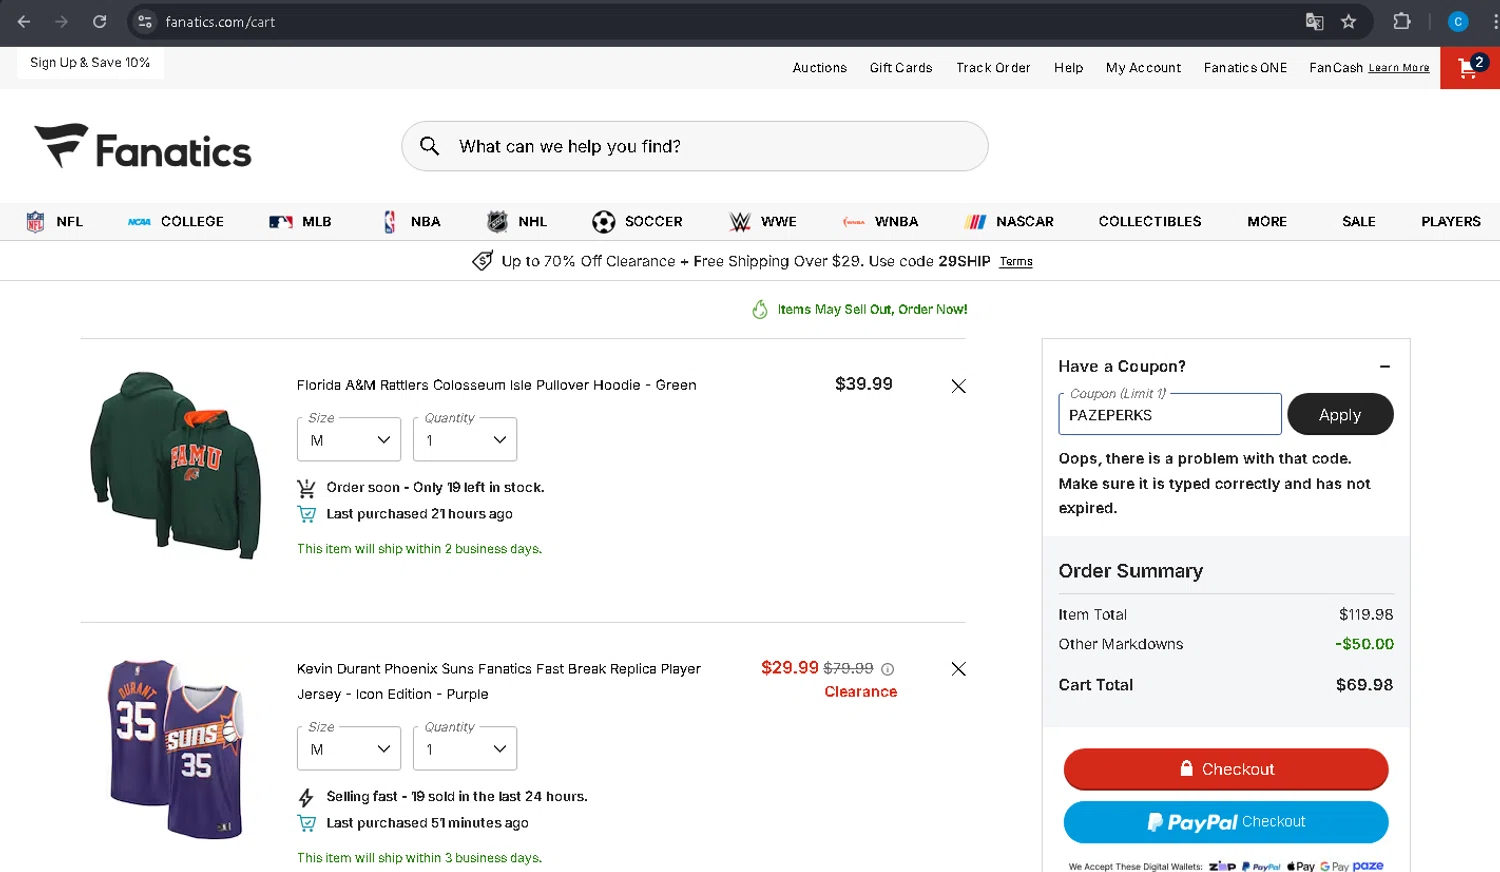
Task: Remove the Florida A&M hoodie from cart
Action: pyautogui.click(x=958, y=386)
